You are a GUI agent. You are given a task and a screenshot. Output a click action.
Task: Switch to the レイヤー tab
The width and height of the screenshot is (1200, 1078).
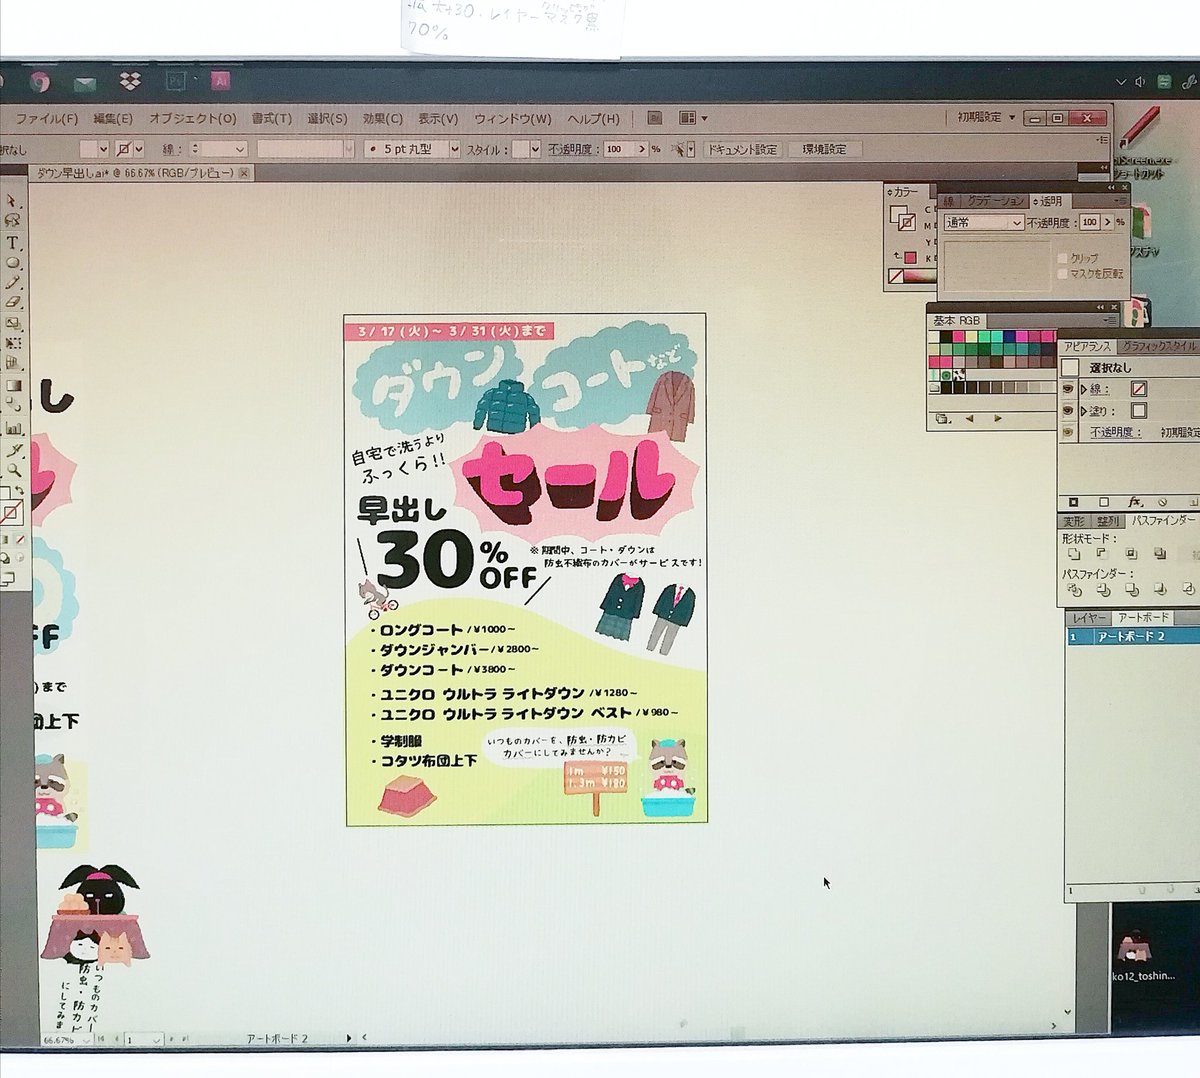point(1087,618)
